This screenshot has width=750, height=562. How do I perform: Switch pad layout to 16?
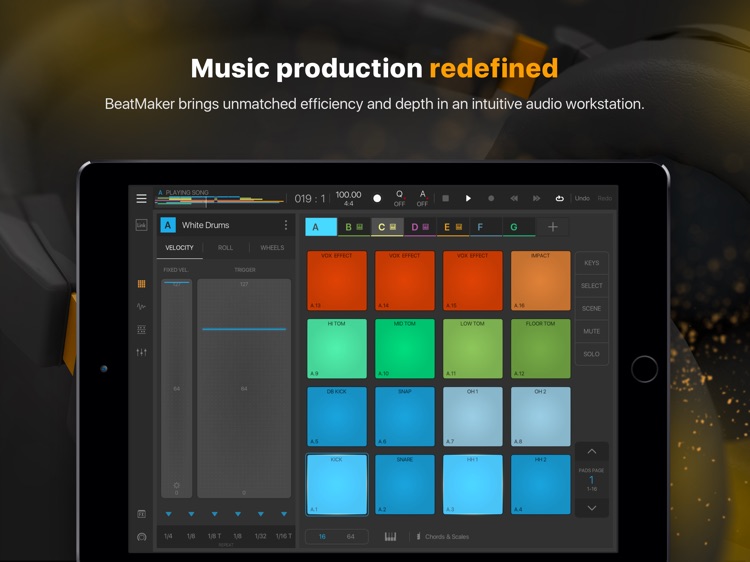click(322, 537)
